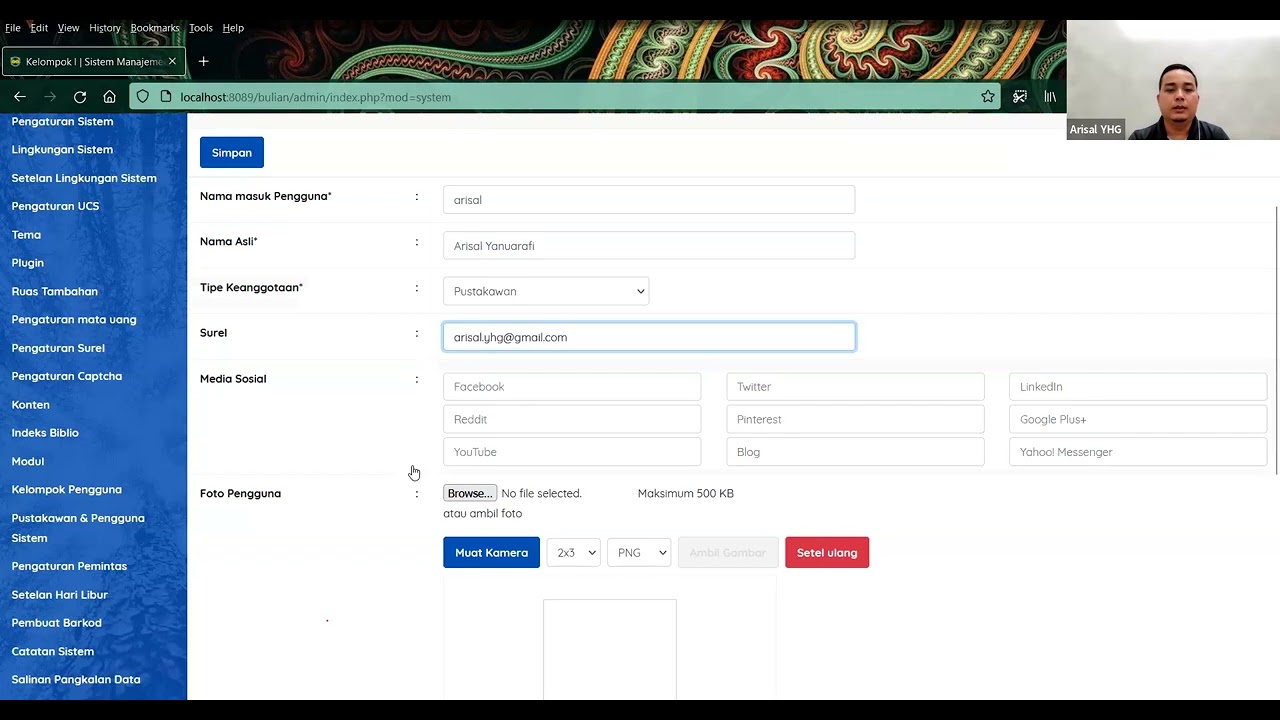Open a new browser tab
The height and width of the screenshot is (720, 1280).
tap(203, 61)
